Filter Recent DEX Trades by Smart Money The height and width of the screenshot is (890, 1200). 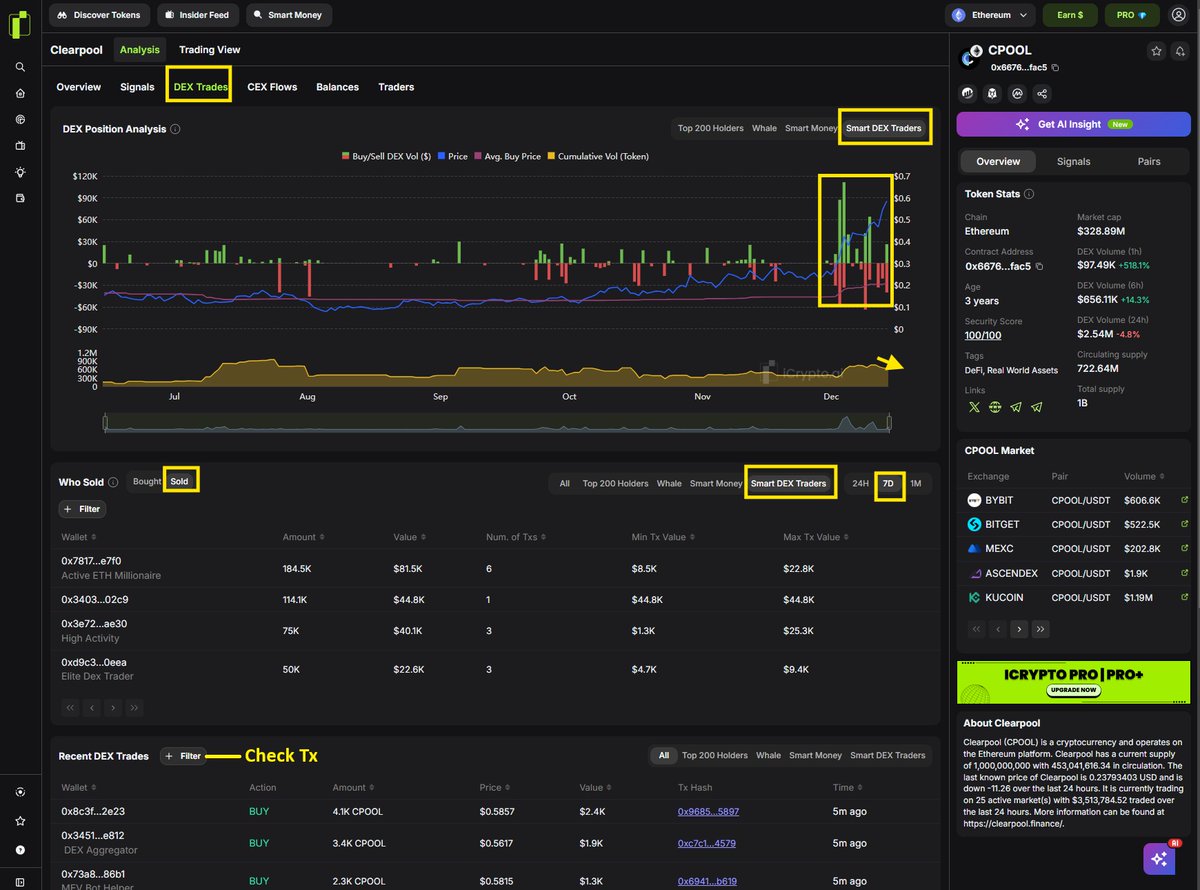pos(815,756)
